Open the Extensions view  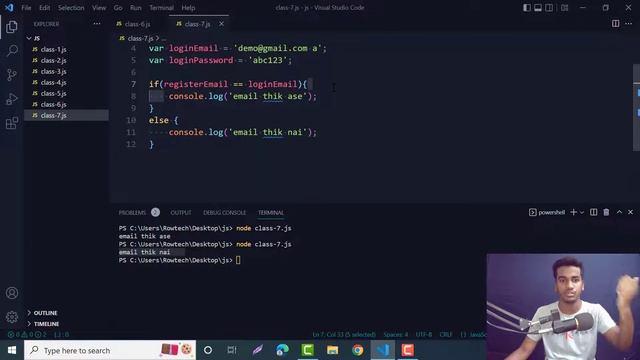click(x=12, y=123)
